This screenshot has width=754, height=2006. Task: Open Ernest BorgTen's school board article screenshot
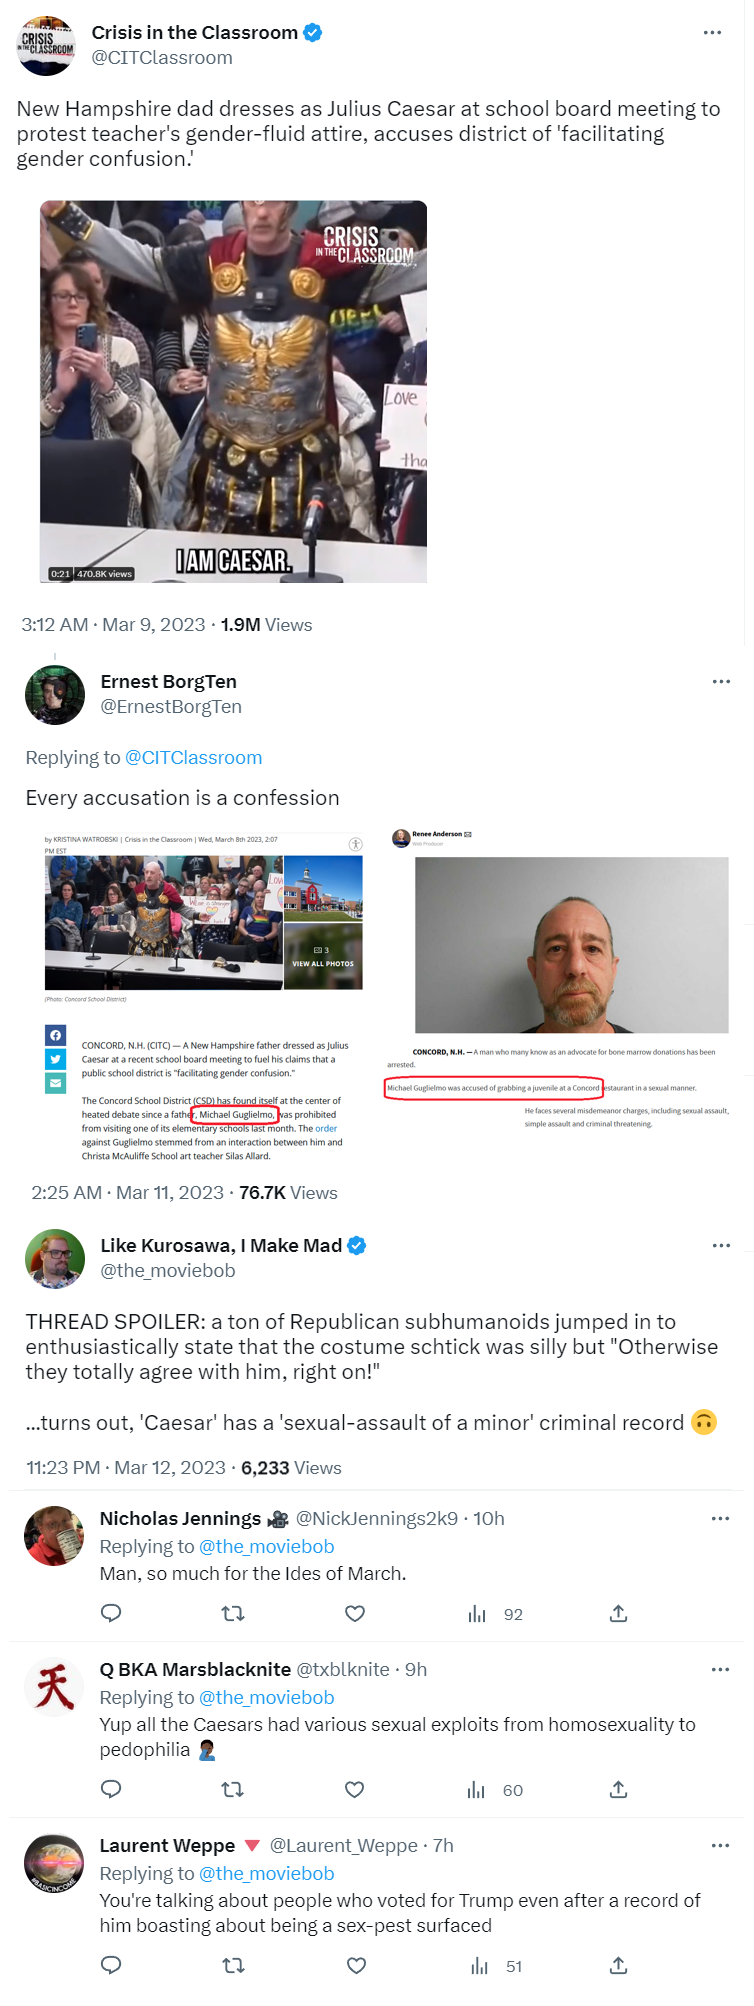(203, 997)
